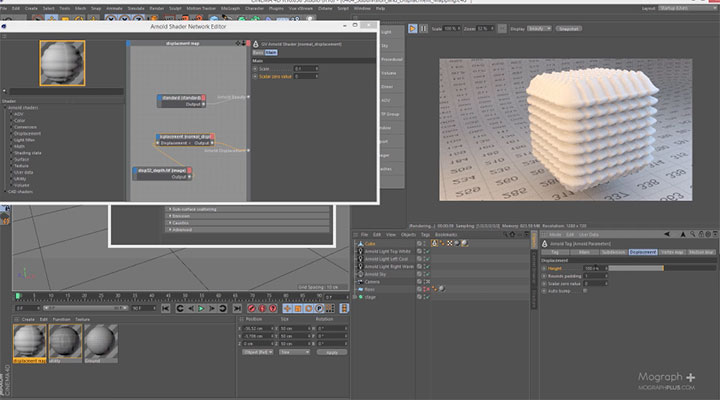Open Texture menu in Material Manager
This screenshot has width=720, height=400.
tap(82, 319)
